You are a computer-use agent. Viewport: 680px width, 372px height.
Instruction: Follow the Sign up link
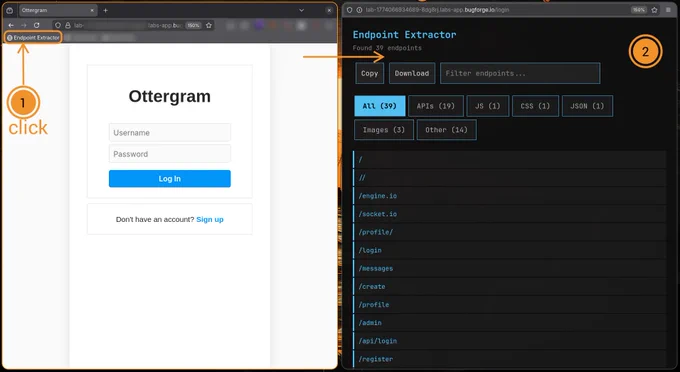click(210, 219)
